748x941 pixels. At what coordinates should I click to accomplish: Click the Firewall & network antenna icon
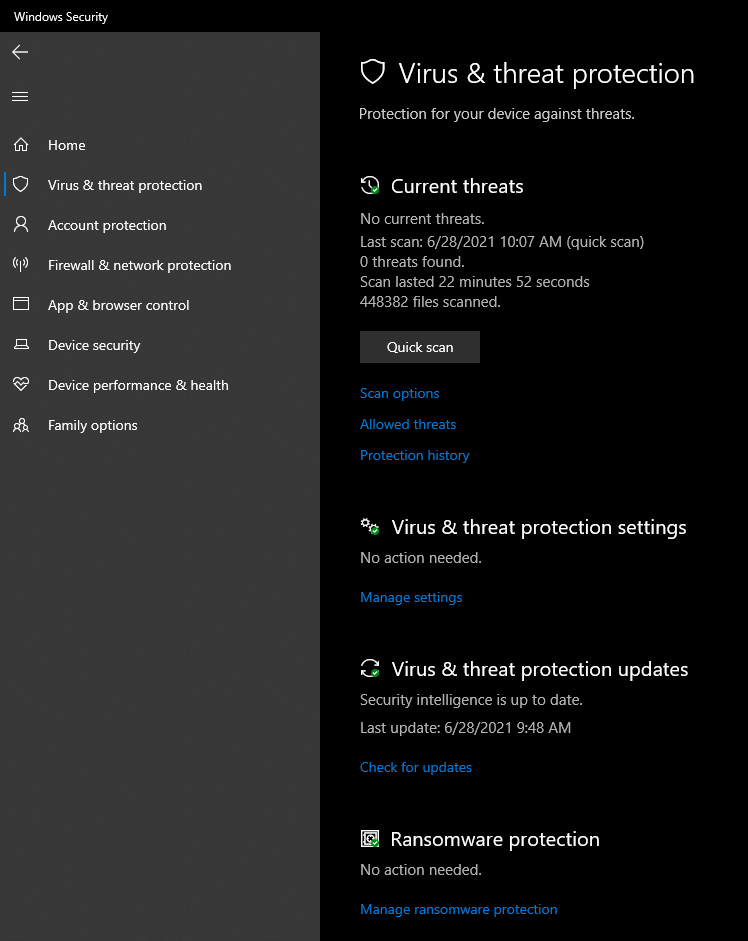pos(20,265)
